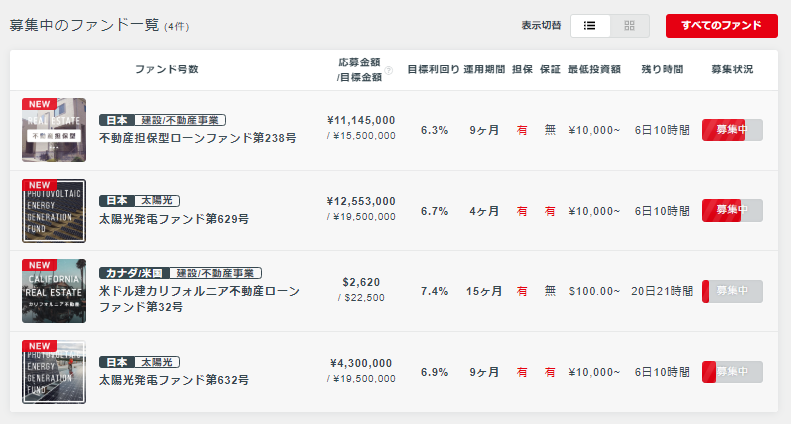The height and width of the screenshot is (424, 791).
Task: Open 太陽光発電ファンド第632号 title link
Action: coord(174,380)
